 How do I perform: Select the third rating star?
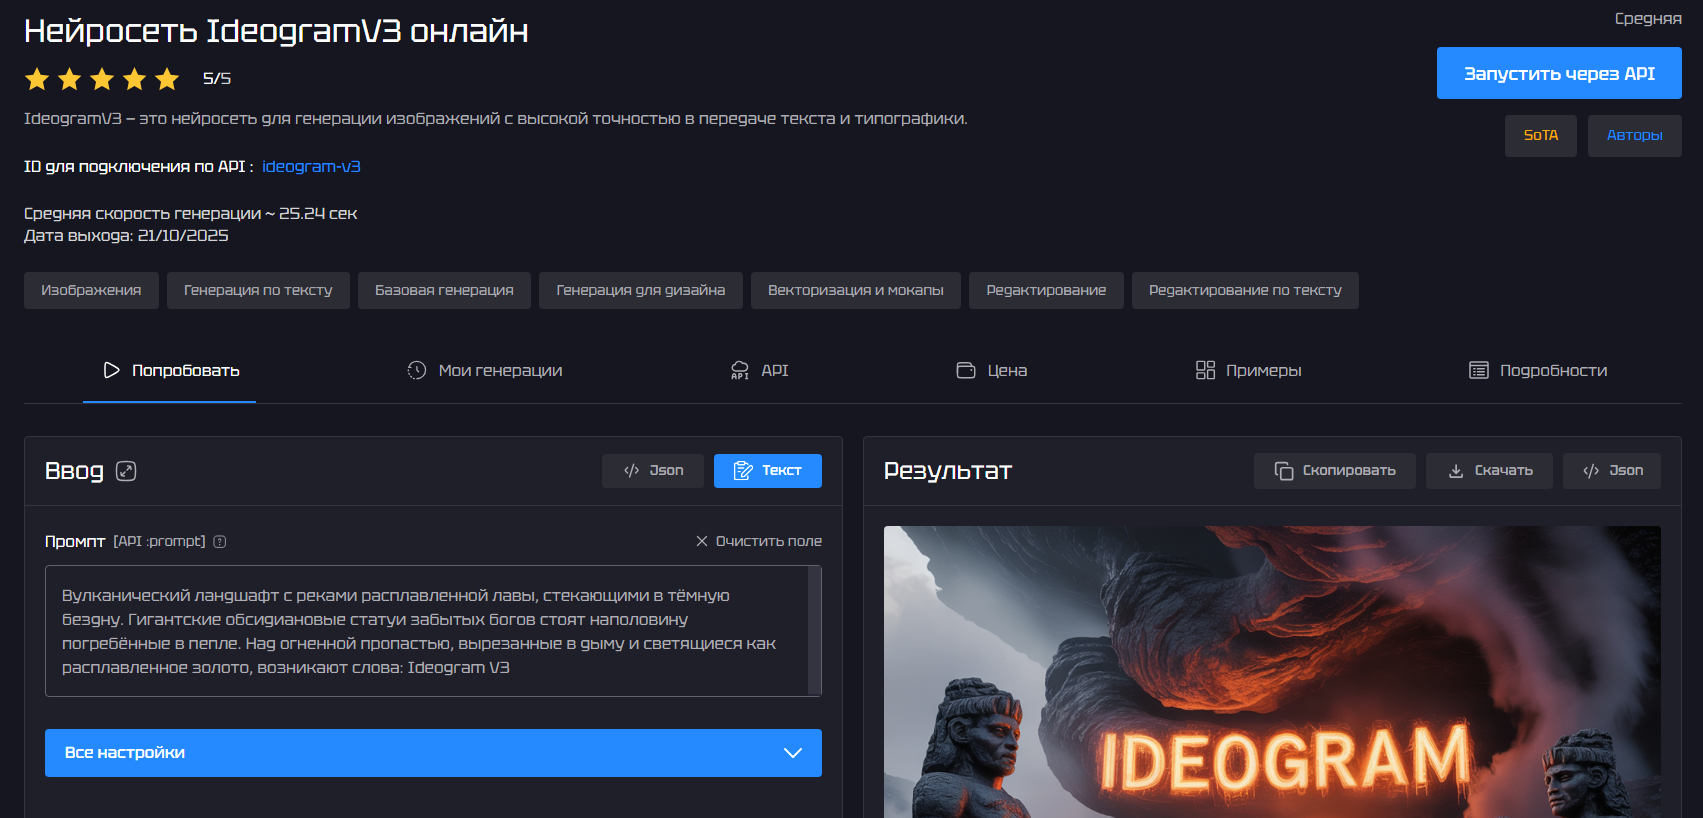click(102, 79)
